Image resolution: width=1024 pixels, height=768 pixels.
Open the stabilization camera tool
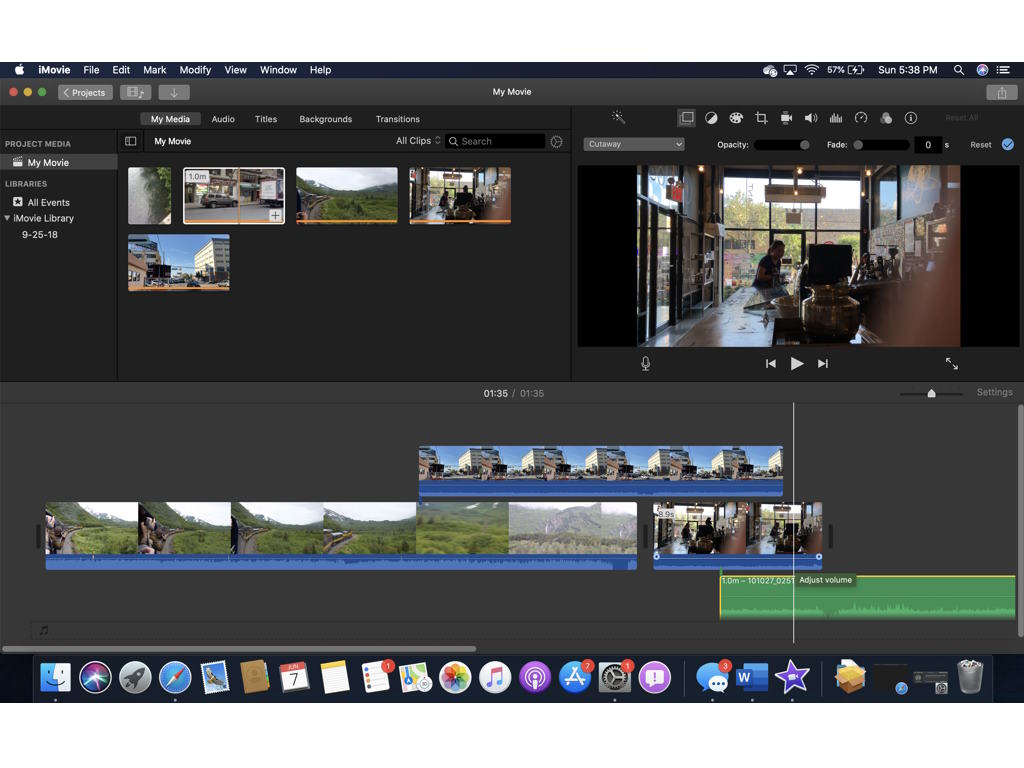pyautogui.click(x=786, y=118)
